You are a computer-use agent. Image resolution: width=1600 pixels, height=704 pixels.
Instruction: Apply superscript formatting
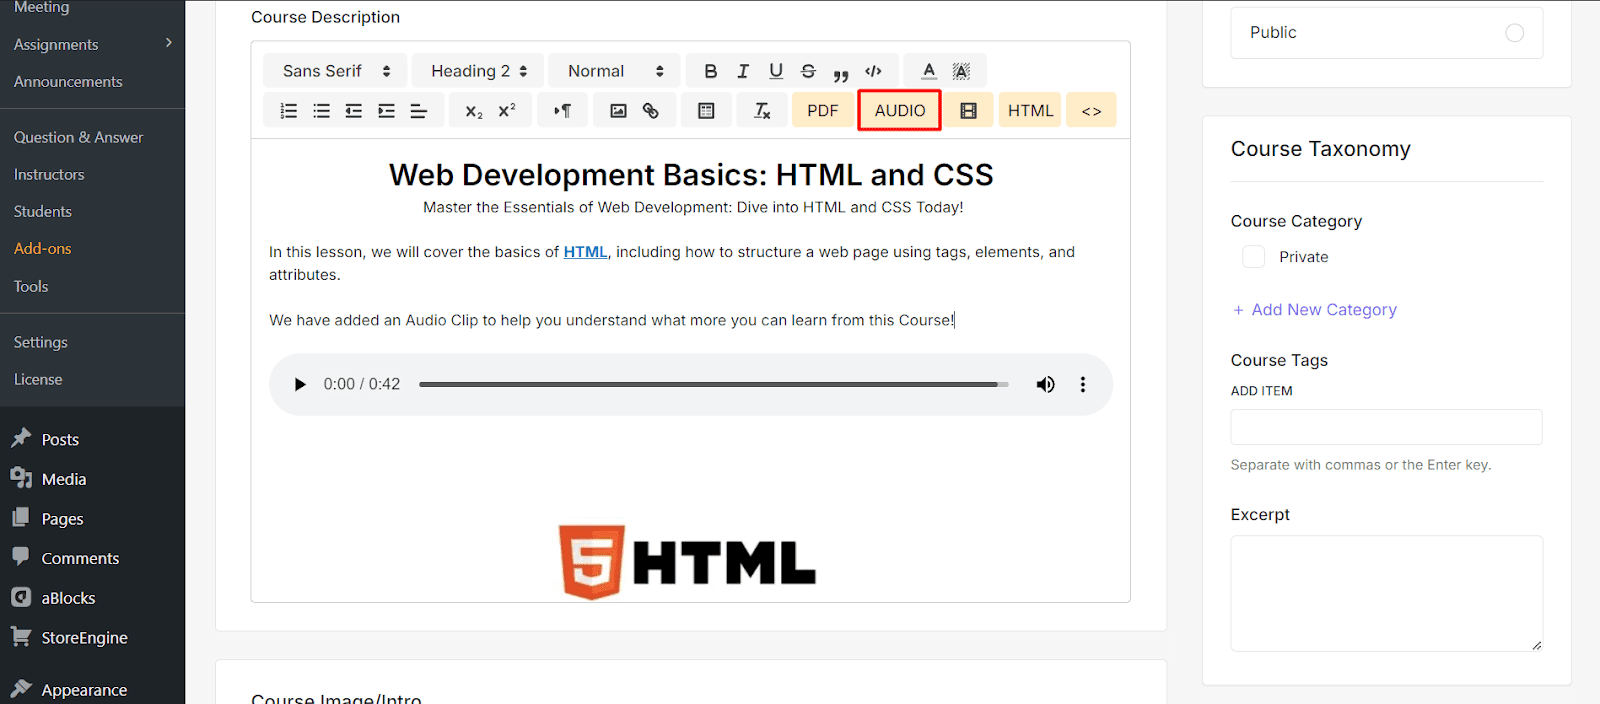pos(507,111)
